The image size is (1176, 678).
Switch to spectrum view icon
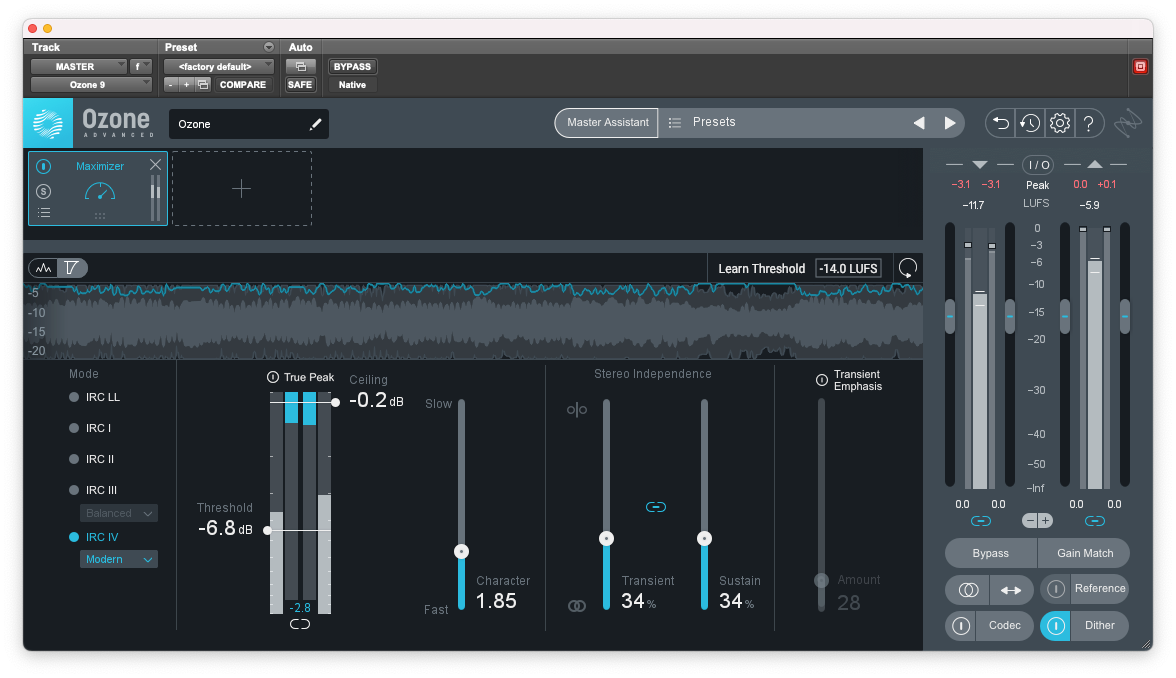pos(44,268)
